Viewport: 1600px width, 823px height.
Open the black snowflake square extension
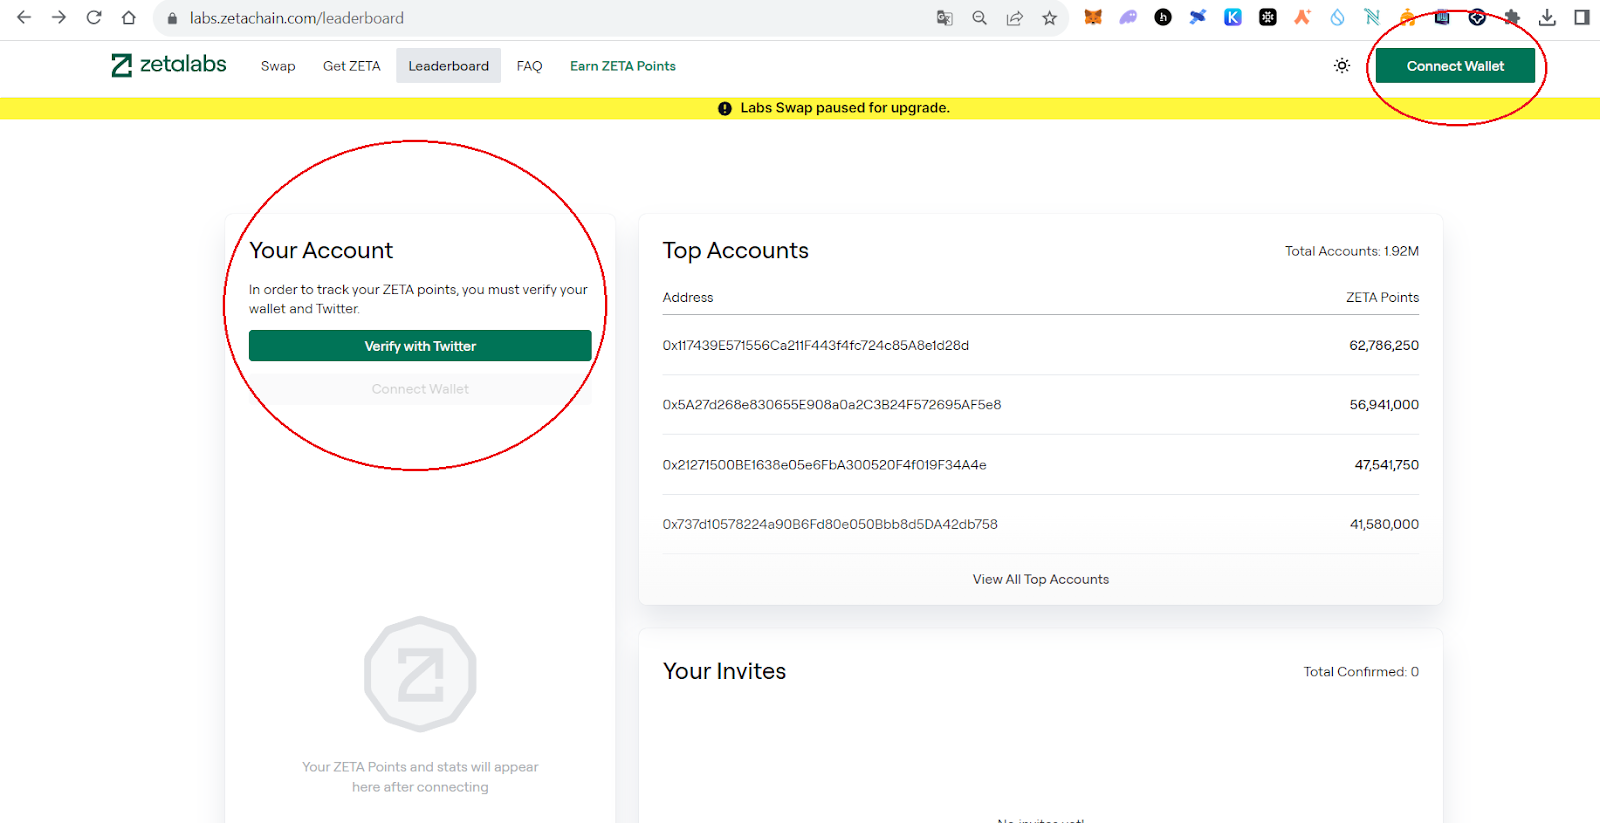point(1268,17)
